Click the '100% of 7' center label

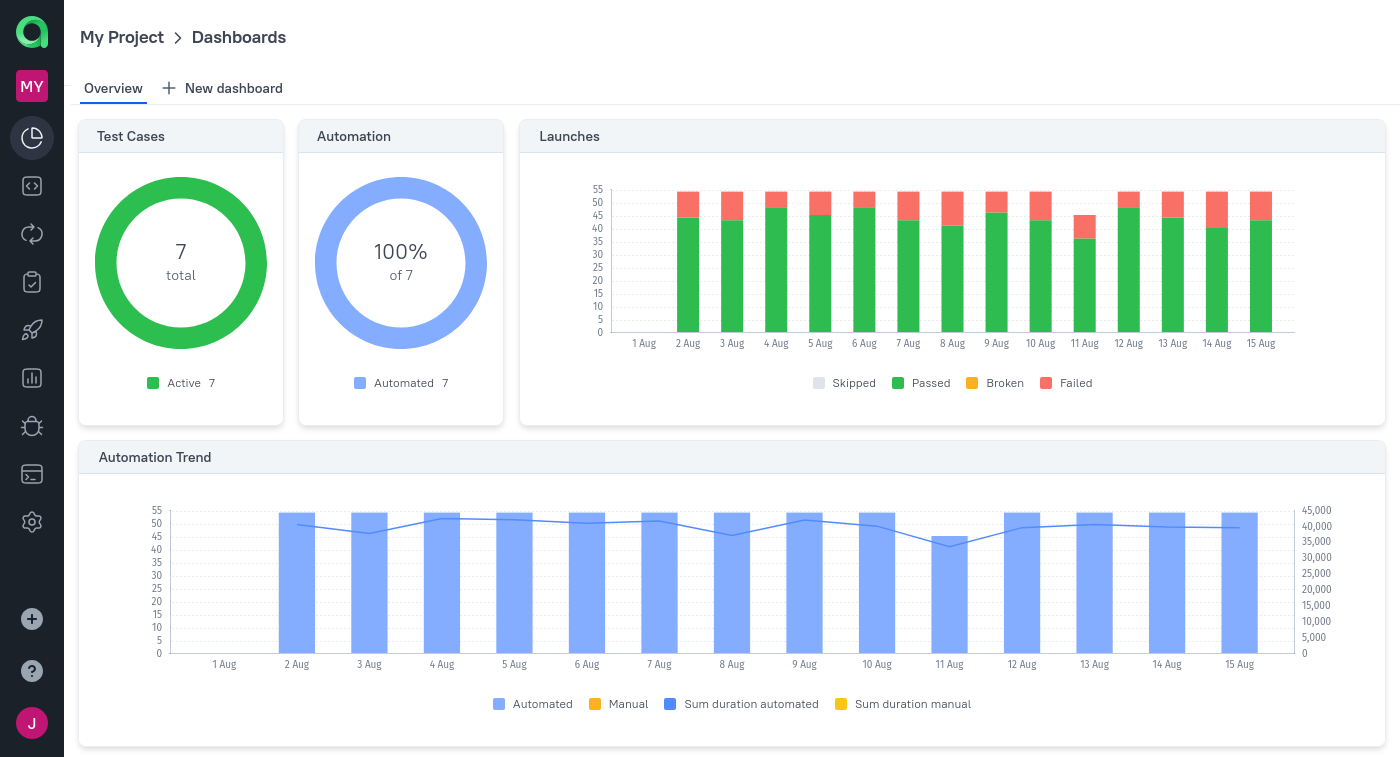[x=401, y=262]
